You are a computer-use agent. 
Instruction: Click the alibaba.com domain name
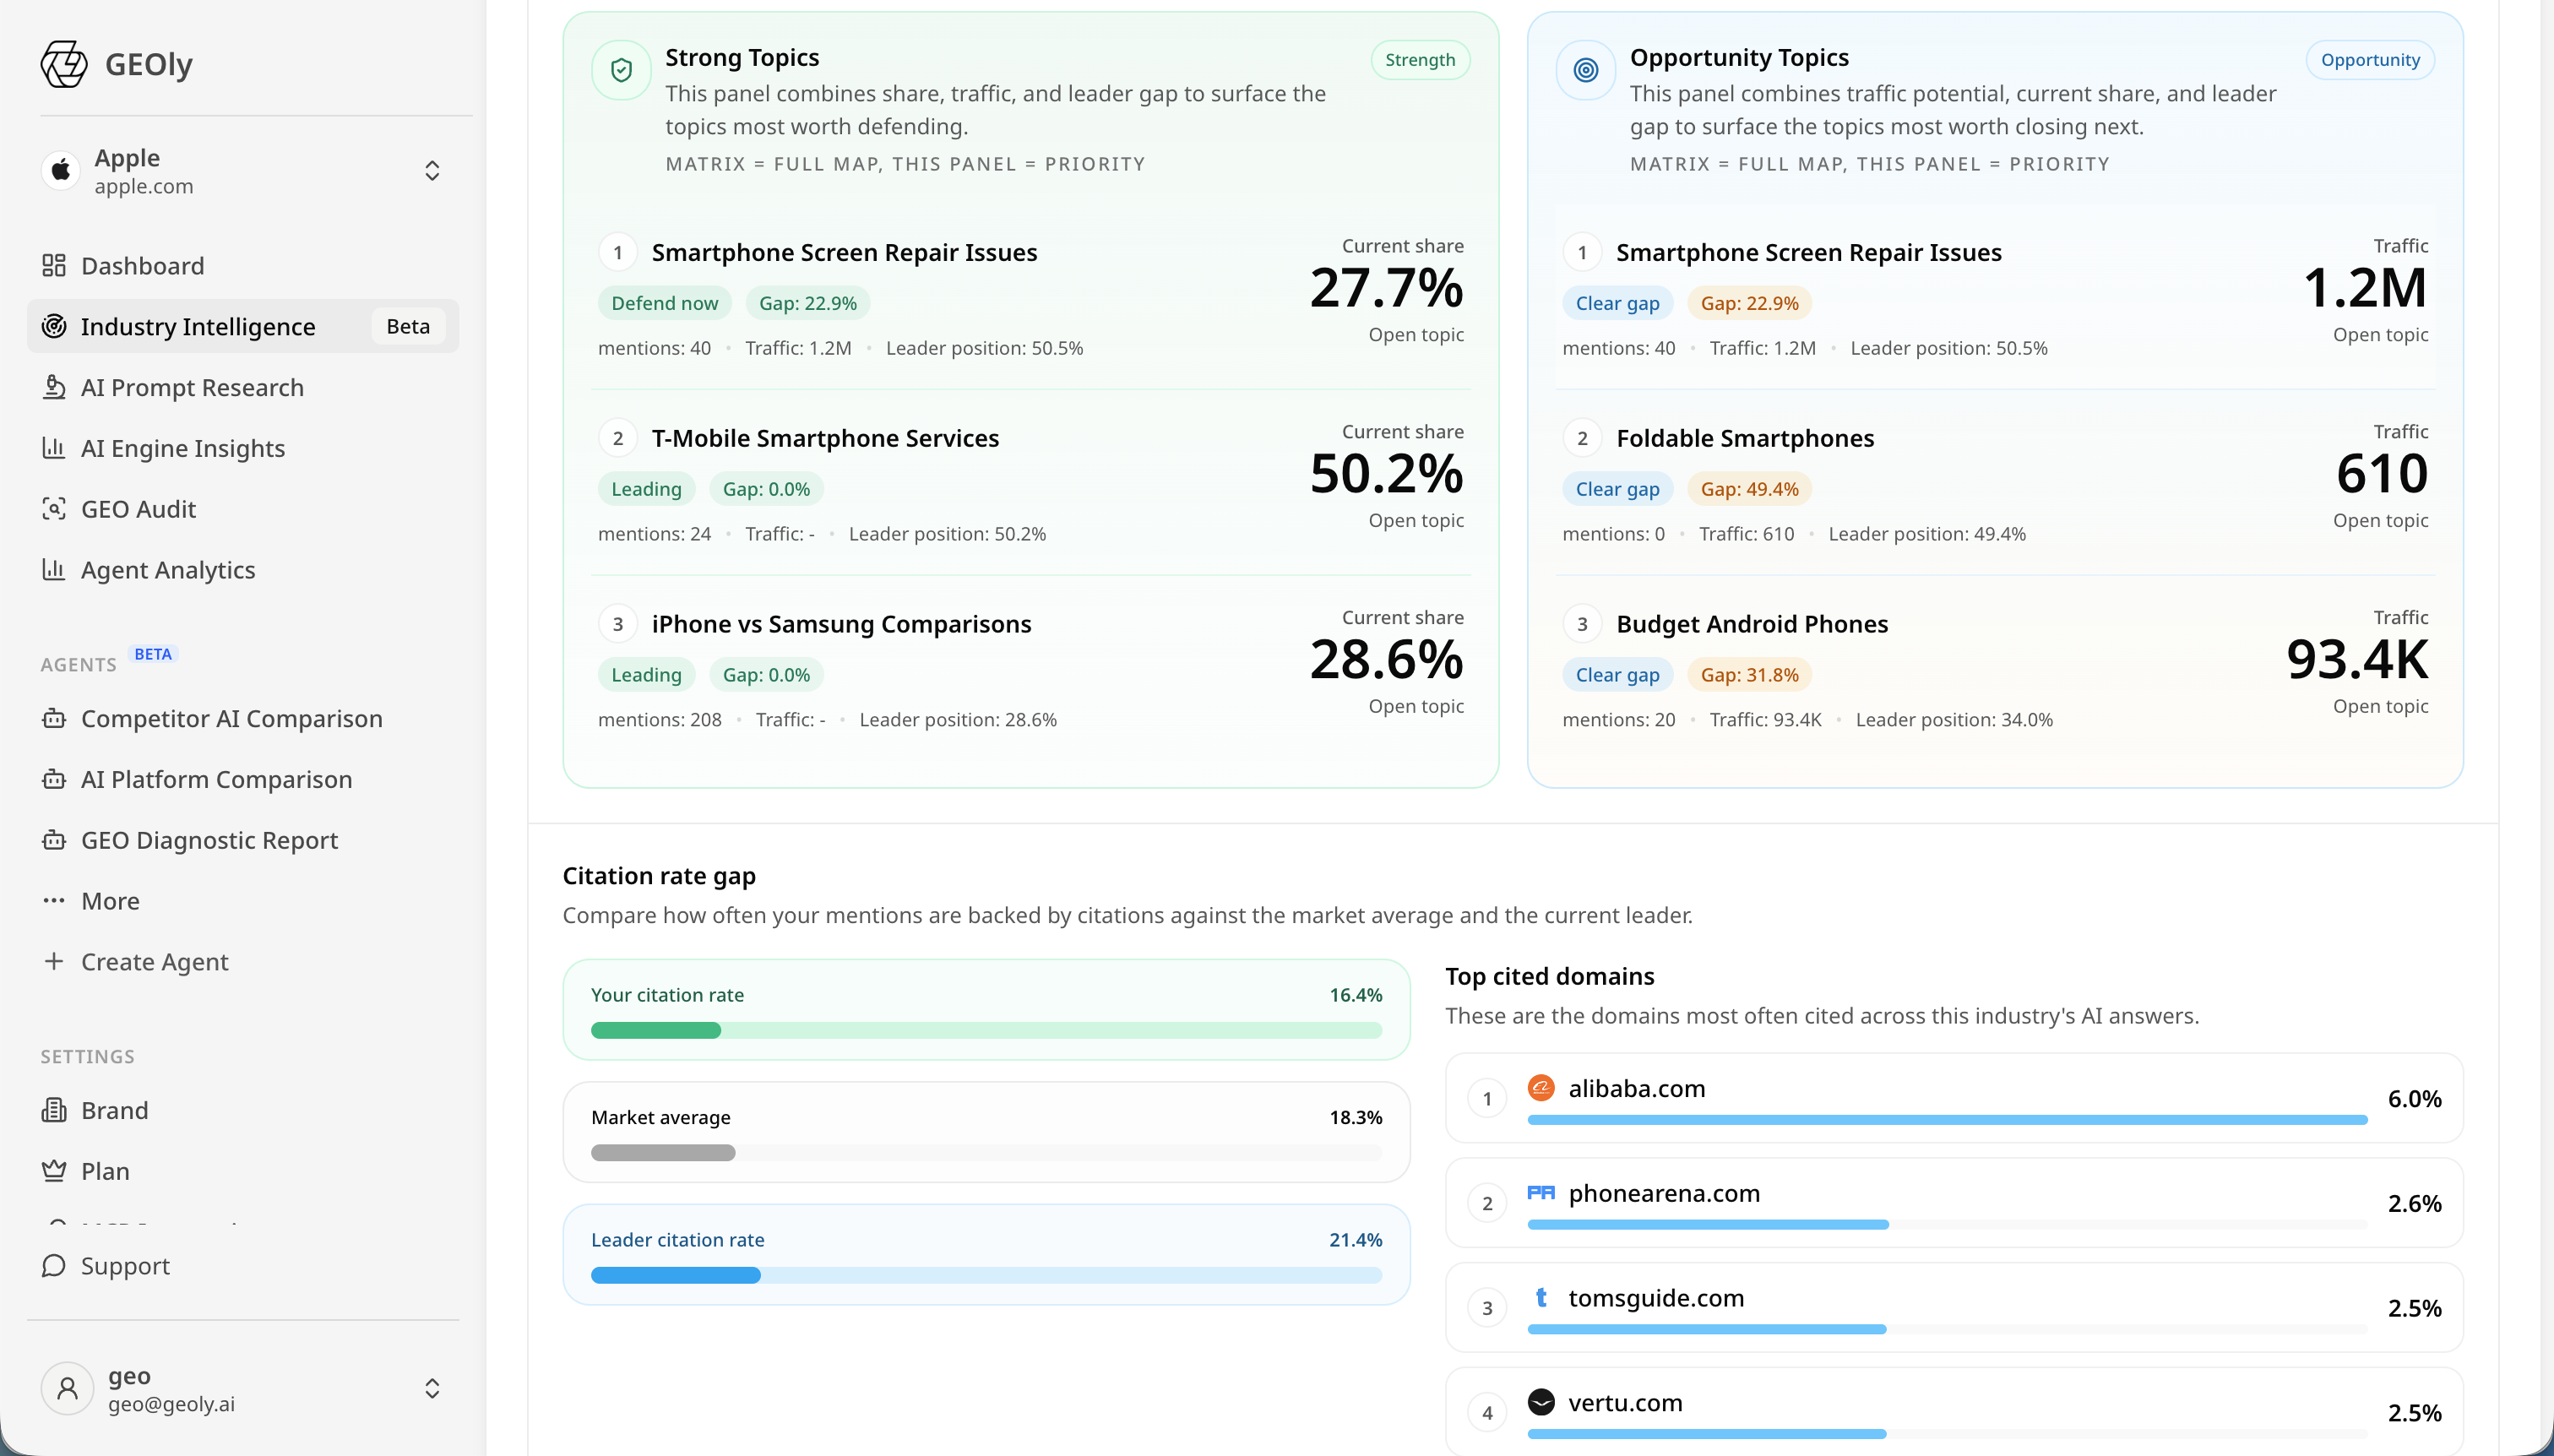click(1637, 1088)
